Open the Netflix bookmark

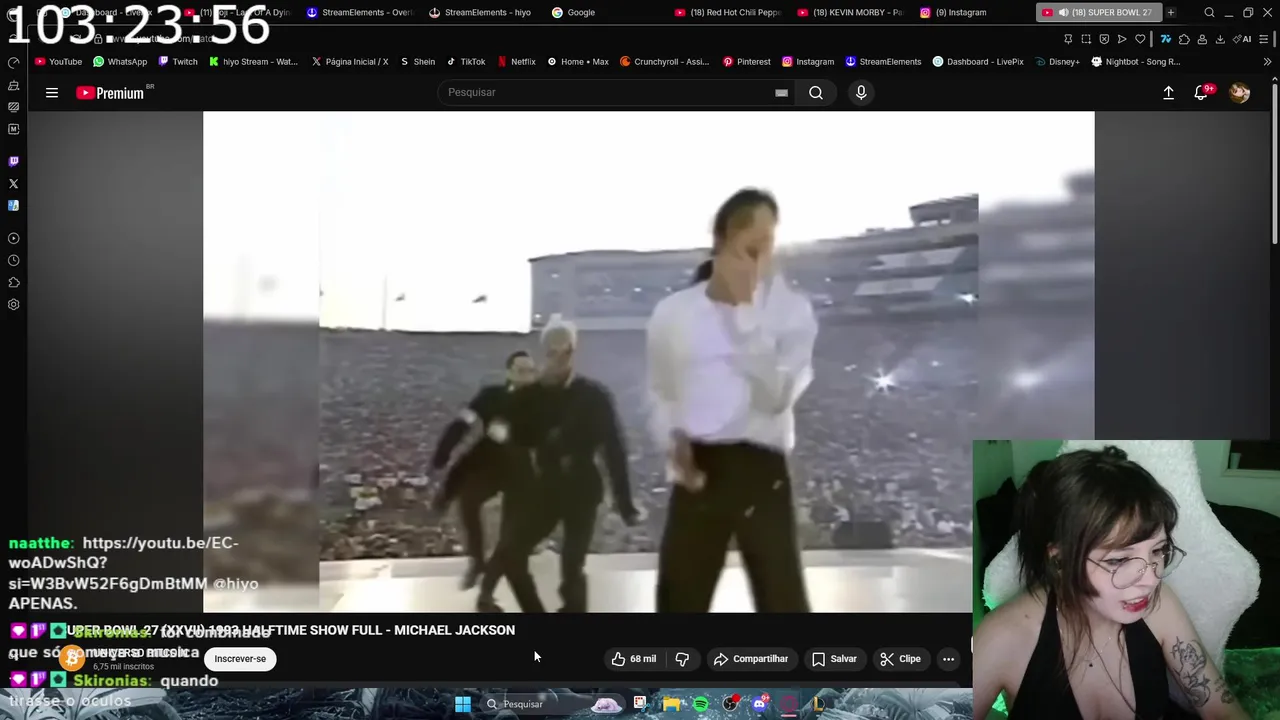516,62
